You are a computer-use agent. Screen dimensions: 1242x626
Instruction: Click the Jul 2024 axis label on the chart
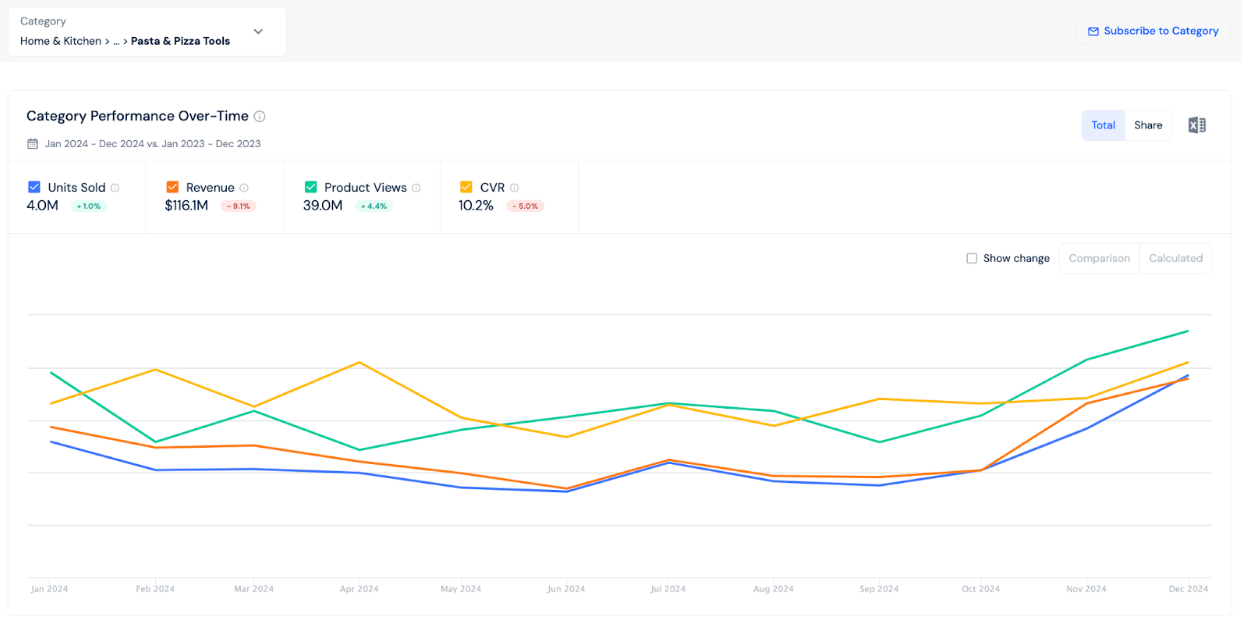point(667,589)
